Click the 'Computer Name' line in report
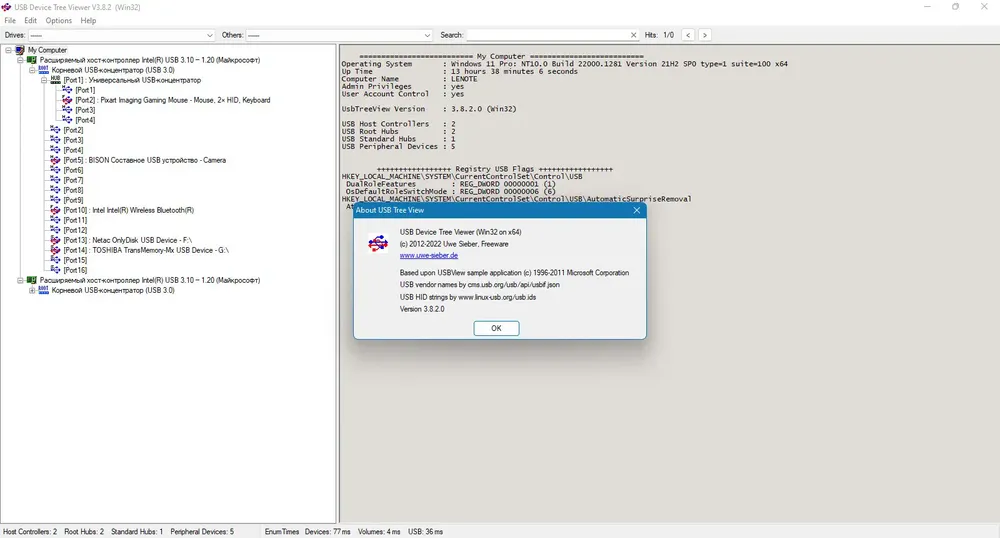Image resolution: width=1000 pixels, height=538 pixels. 409,79
